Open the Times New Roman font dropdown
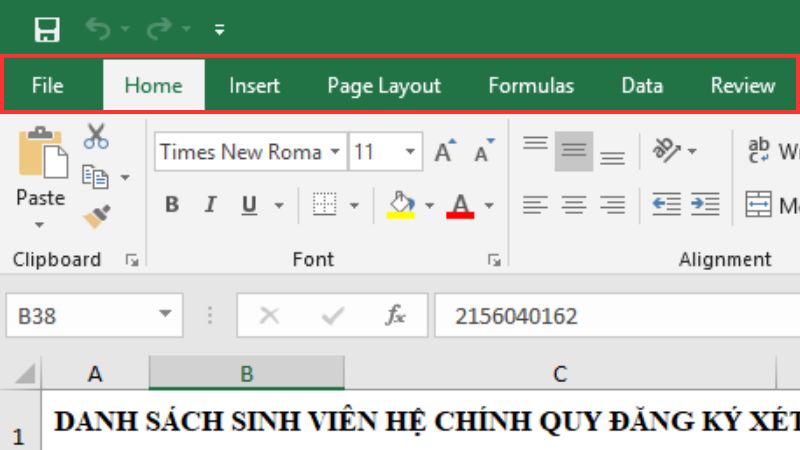 (x=336, y=152)
